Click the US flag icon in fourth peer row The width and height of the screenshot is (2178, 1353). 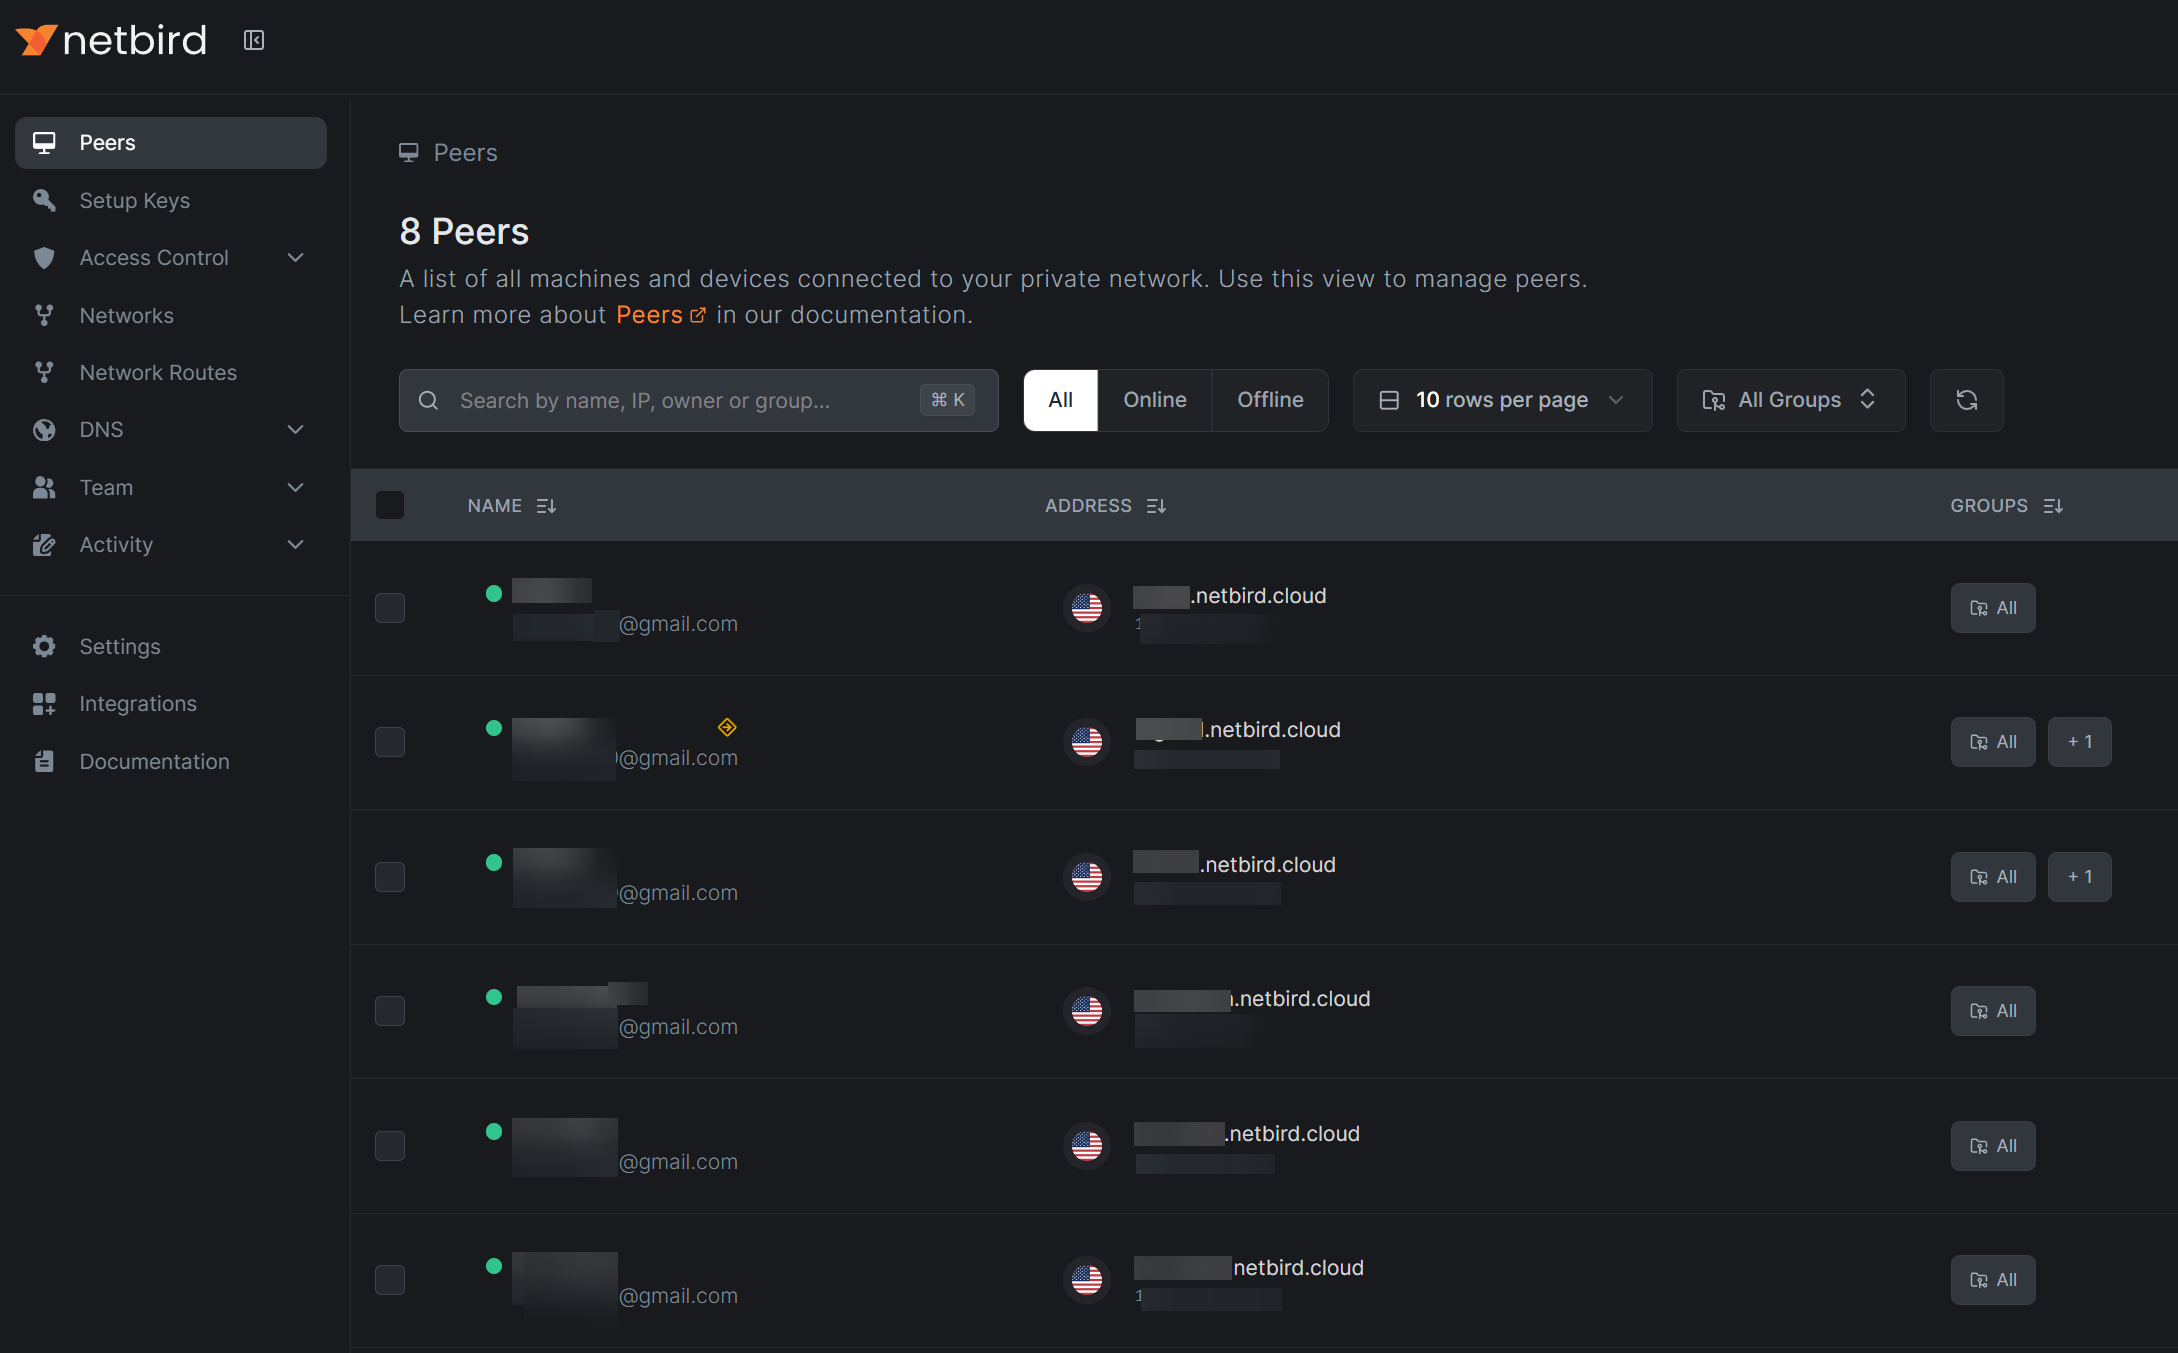[1087, 1011]
